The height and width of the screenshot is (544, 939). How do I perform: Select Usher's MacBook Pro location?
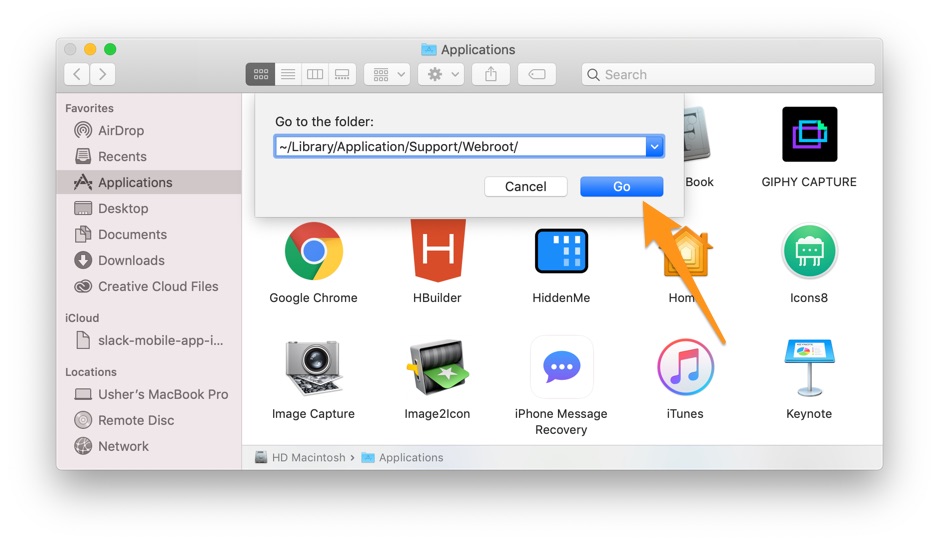(x=151, y=394)
